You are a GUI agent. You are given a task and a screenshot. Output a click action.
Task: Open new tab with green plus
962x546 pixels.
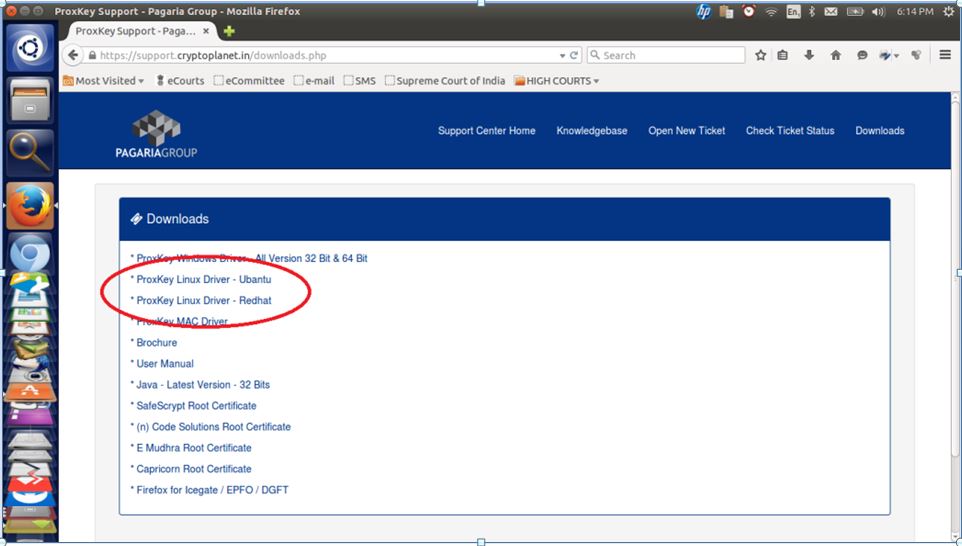[229, 31]
